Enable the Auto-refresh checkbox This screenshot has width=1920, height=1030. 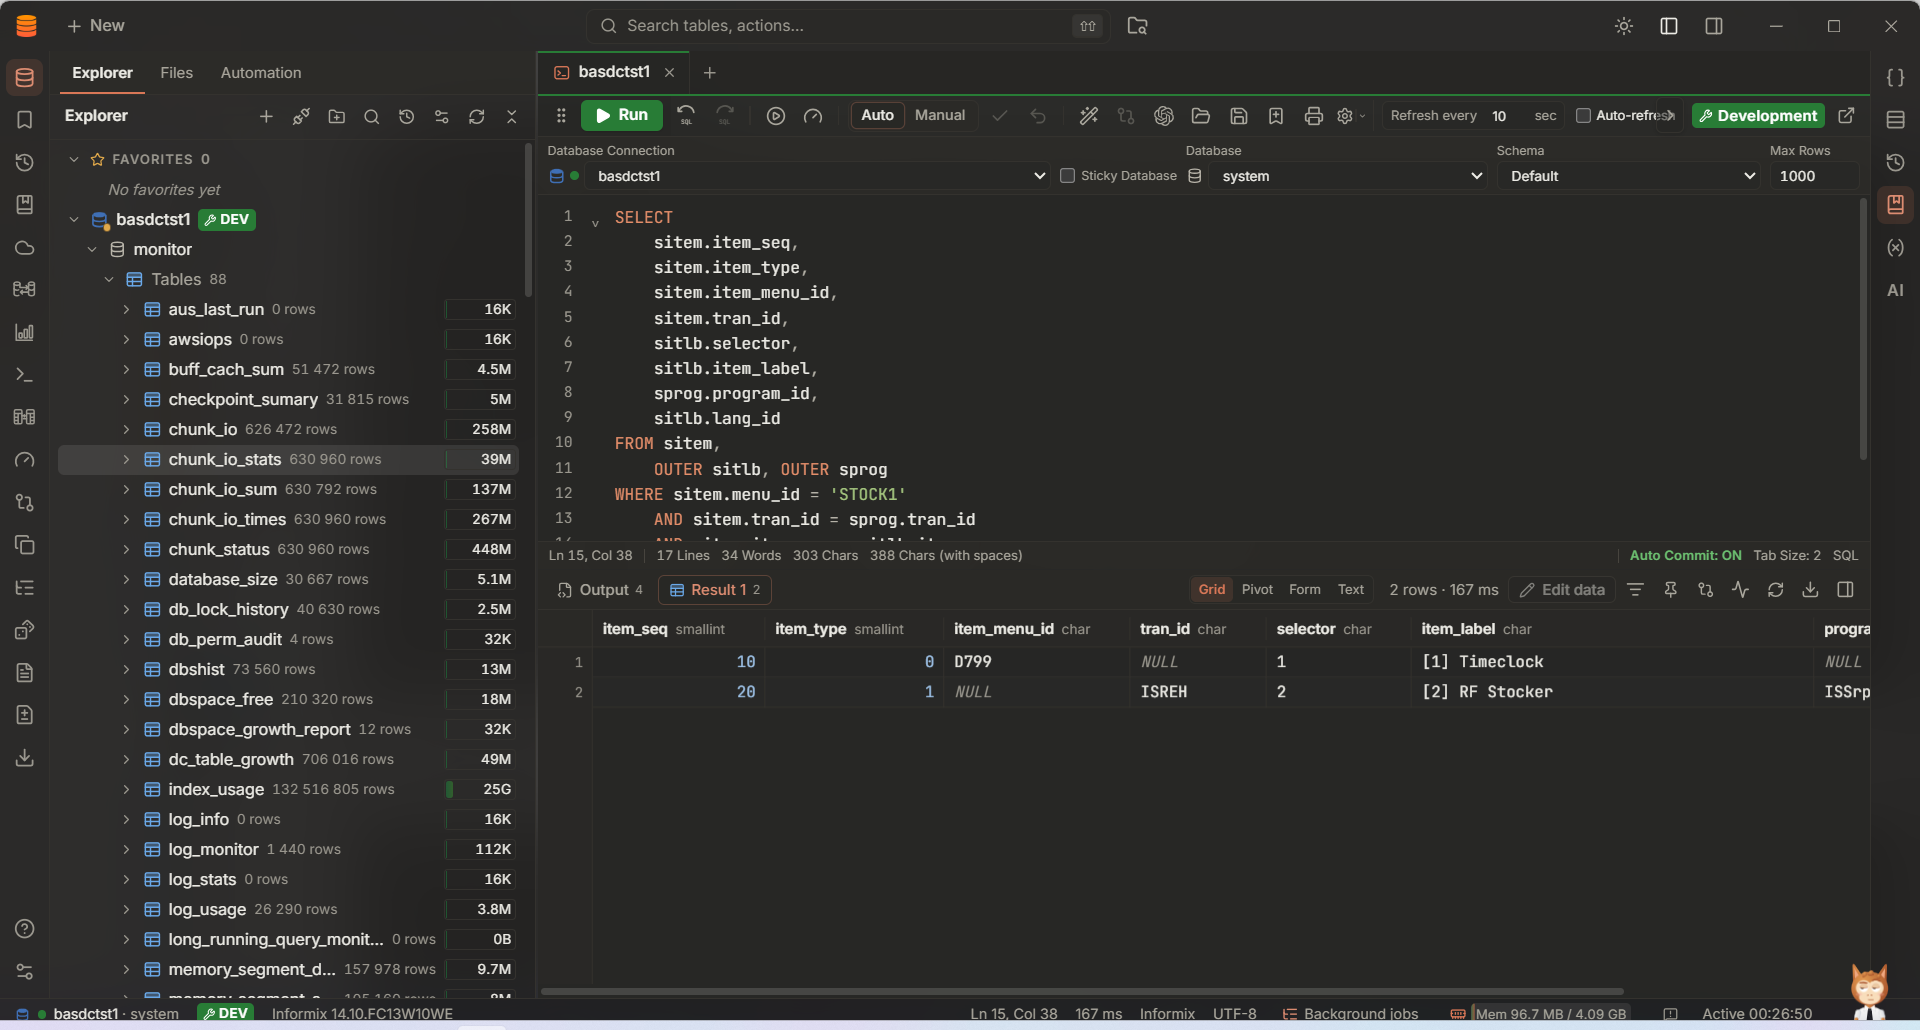1583,116
